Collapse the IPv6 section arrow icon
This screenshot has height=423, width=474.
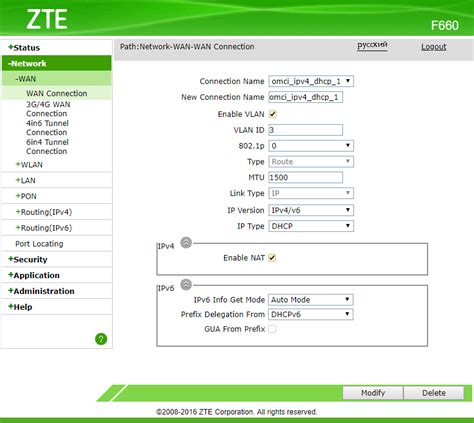click(186, 284)
